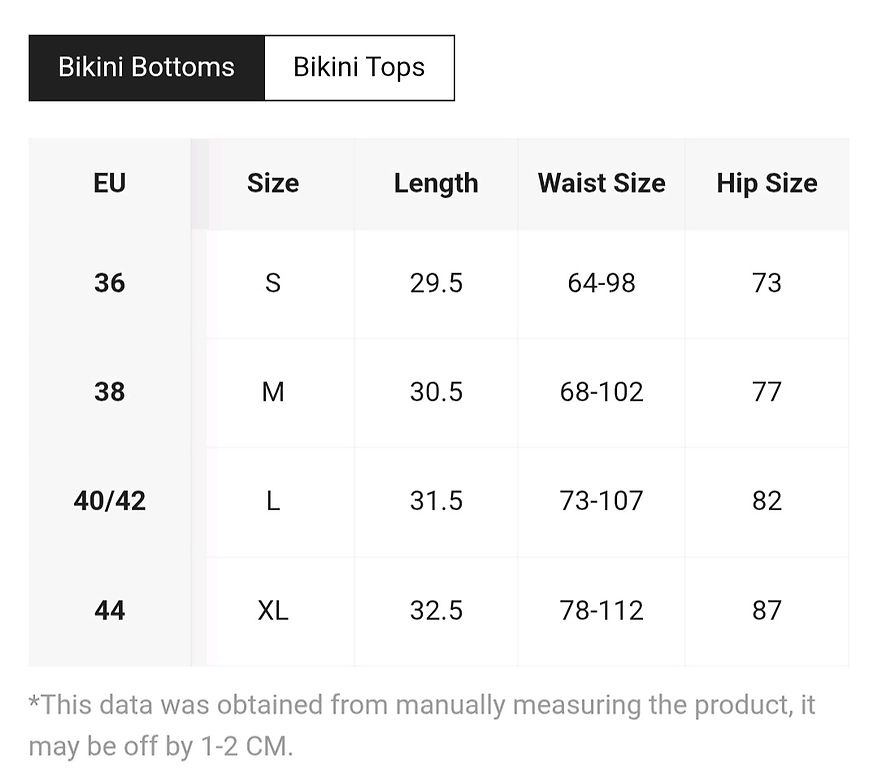Click the 64-98 waist size value
This screenshot has height=768, width=878.
[601, 283]
